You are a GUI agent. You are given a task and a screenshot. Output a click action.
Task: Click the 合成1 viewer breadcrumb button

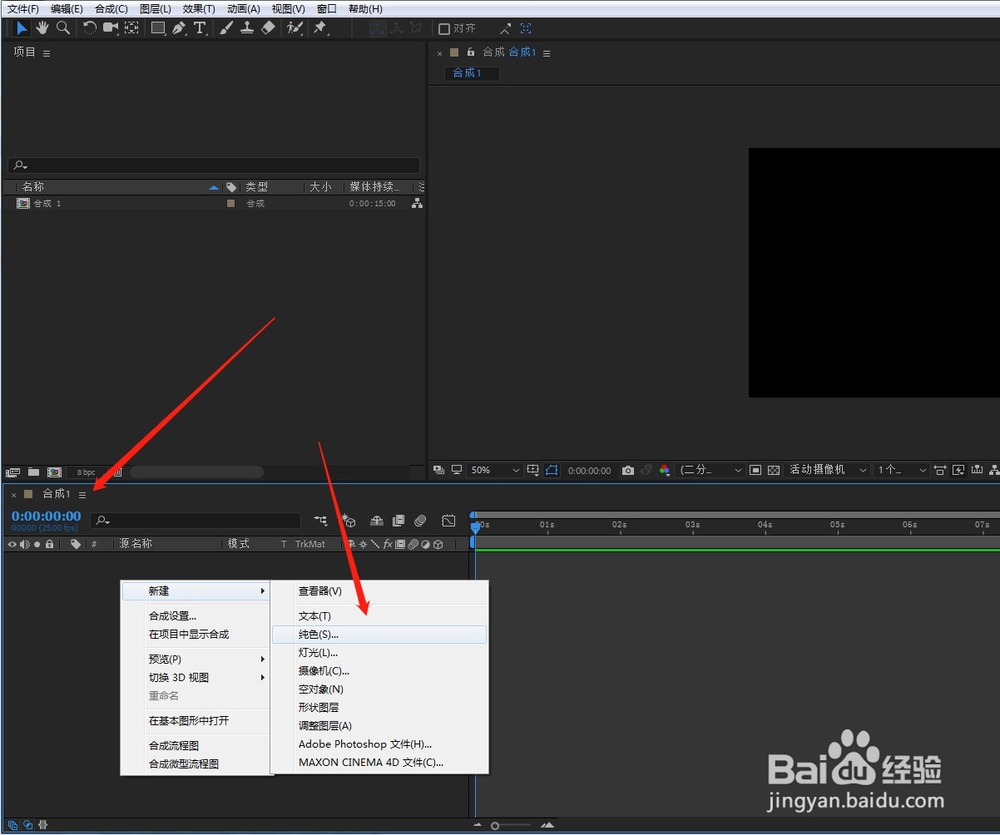point(471,73)
